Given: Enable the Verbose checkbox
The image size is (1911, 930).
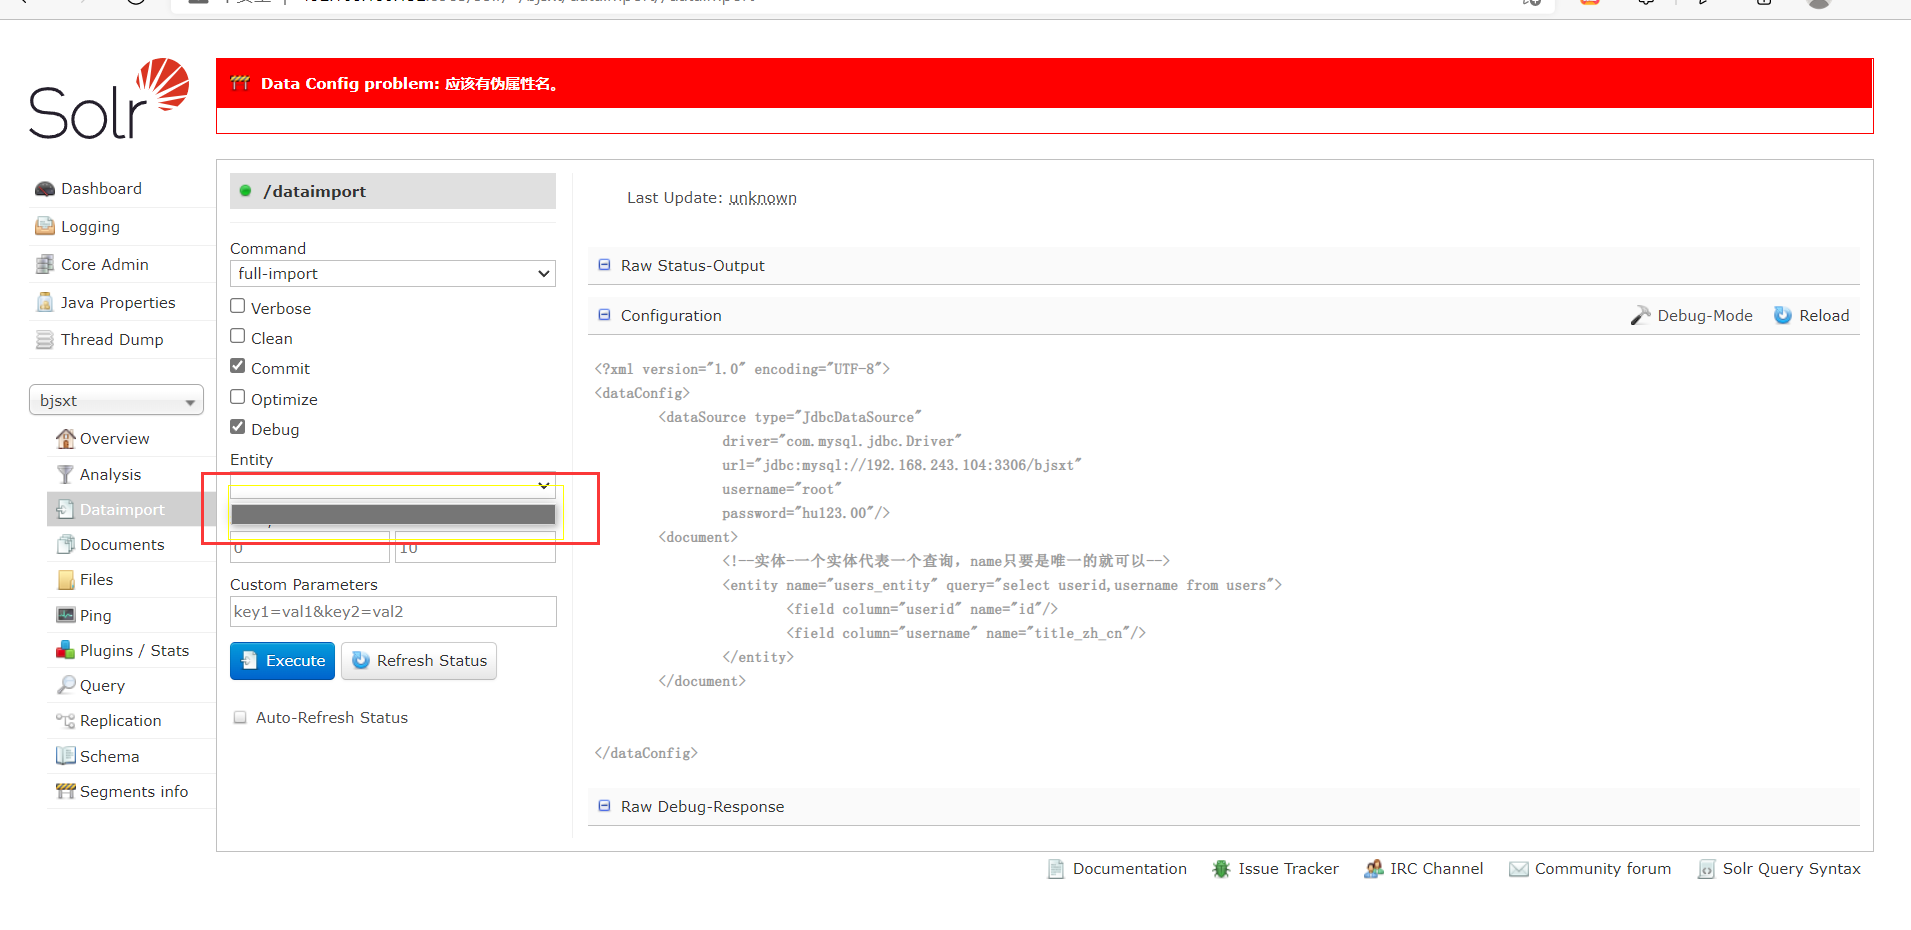Looking at the screenshot, I should (238, 306).
